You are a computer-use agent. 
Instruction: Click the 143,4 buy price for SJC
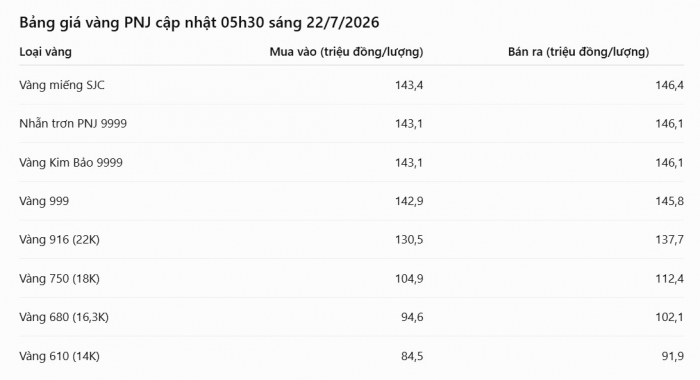click(408, 85)
